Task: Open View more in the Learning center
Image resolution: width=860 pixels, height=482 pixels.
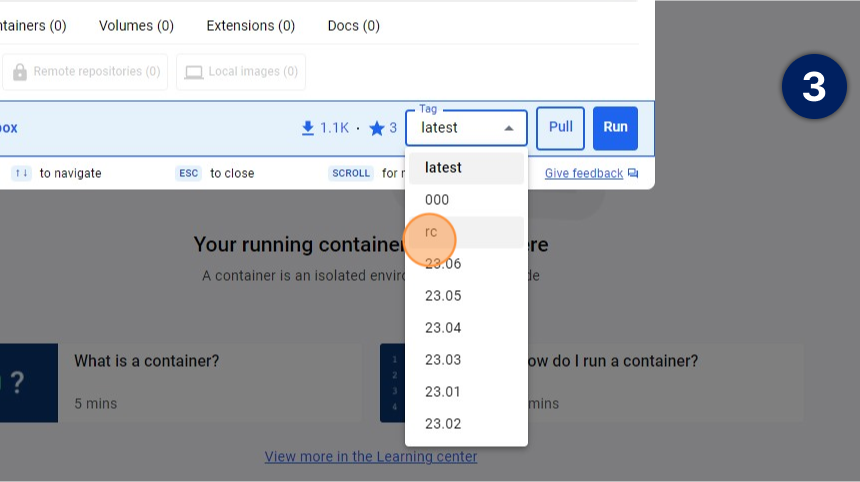Action: point(371,456)
